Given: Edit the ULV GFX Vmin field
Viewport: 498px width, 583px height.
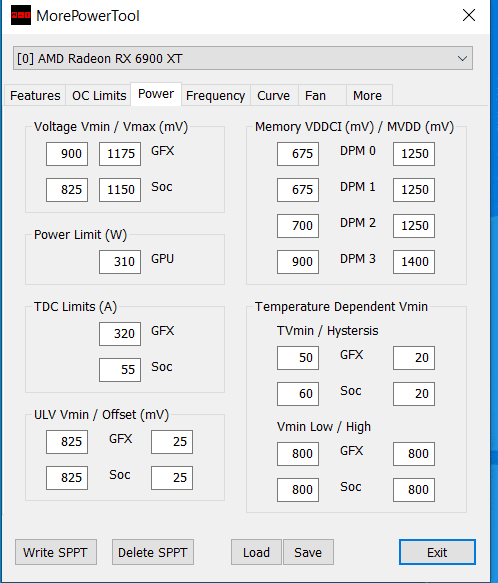Looking at the screenshot, I should (x=67, y=442).
